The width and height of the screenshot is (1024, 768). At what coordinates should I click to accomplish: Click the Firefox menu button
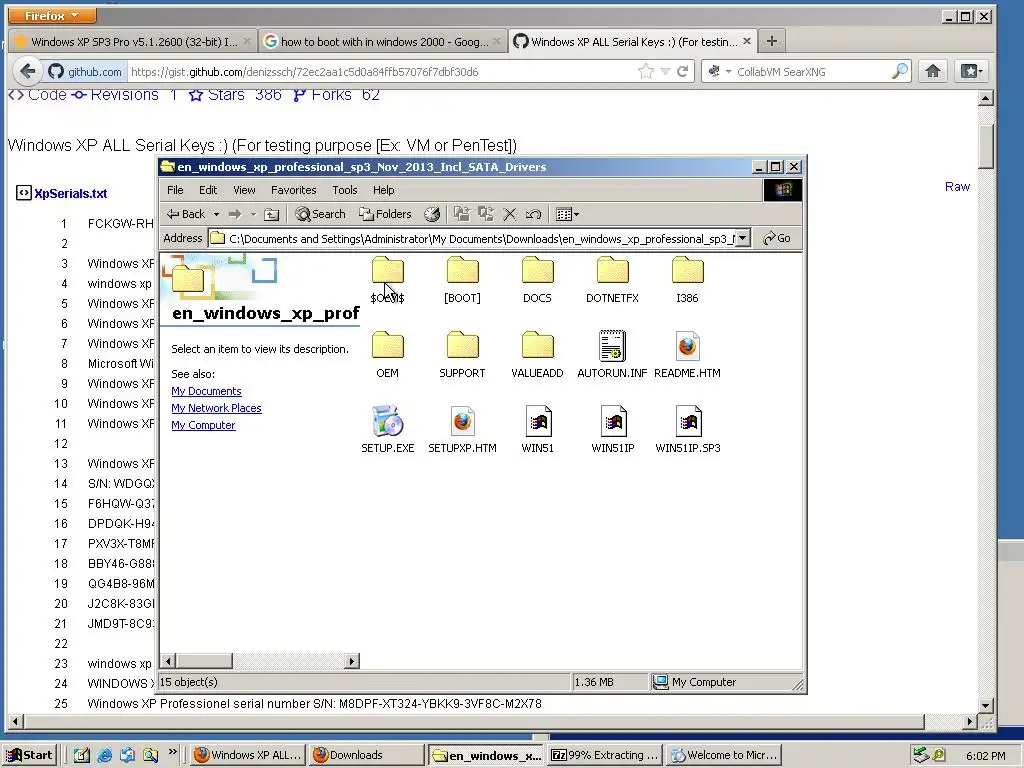tap(52, 15)
